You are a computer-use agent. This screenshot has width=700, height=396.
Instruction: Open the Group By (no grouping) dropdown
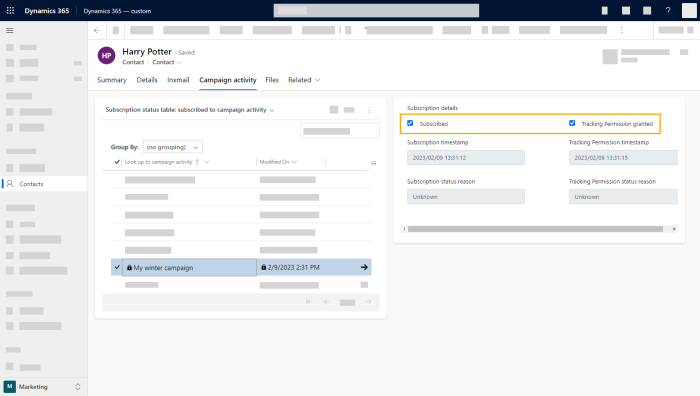(172, 147)
